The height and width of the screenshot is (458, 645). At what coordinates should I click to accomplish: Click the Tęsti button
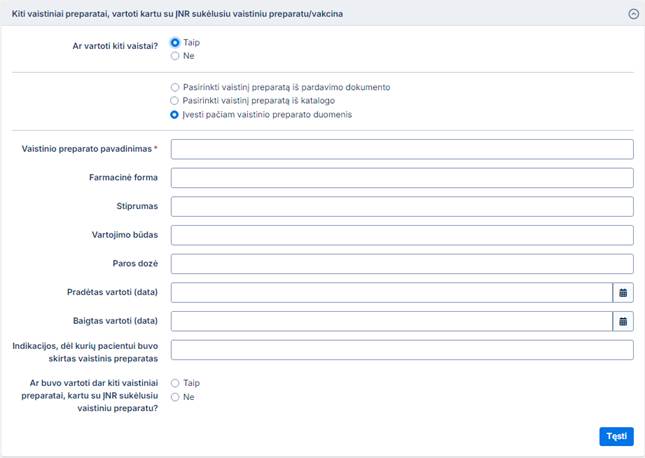point(616,436)
